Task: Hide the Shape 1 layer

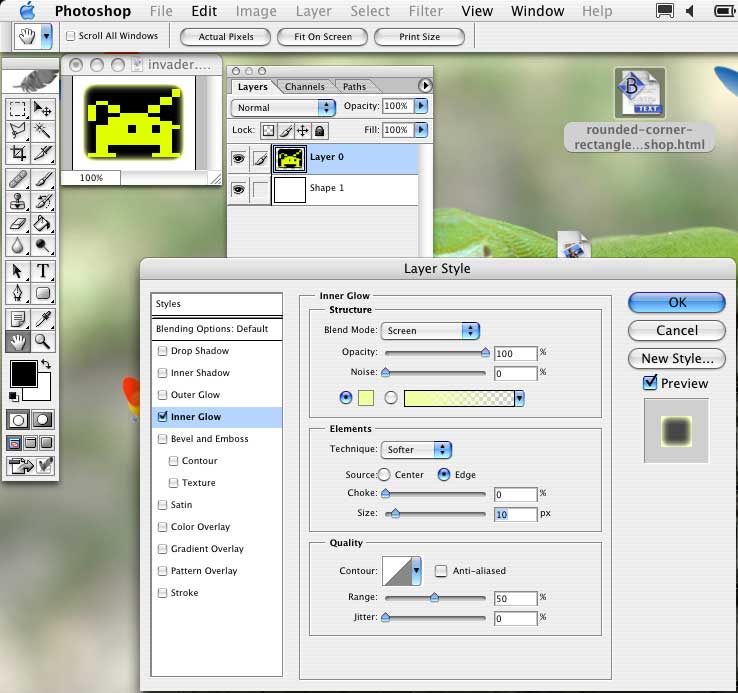Action: 239,190
